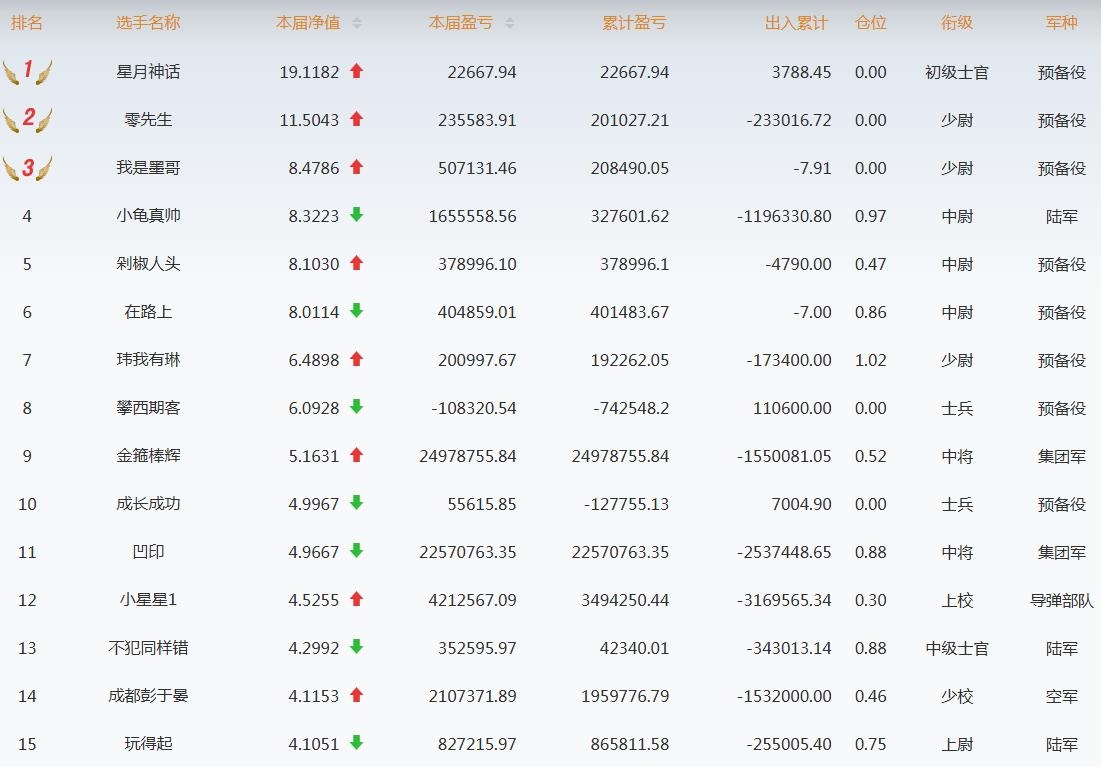Click the 军种 column header
This screenshot has width=1101, height=767.
(1062, 23)
